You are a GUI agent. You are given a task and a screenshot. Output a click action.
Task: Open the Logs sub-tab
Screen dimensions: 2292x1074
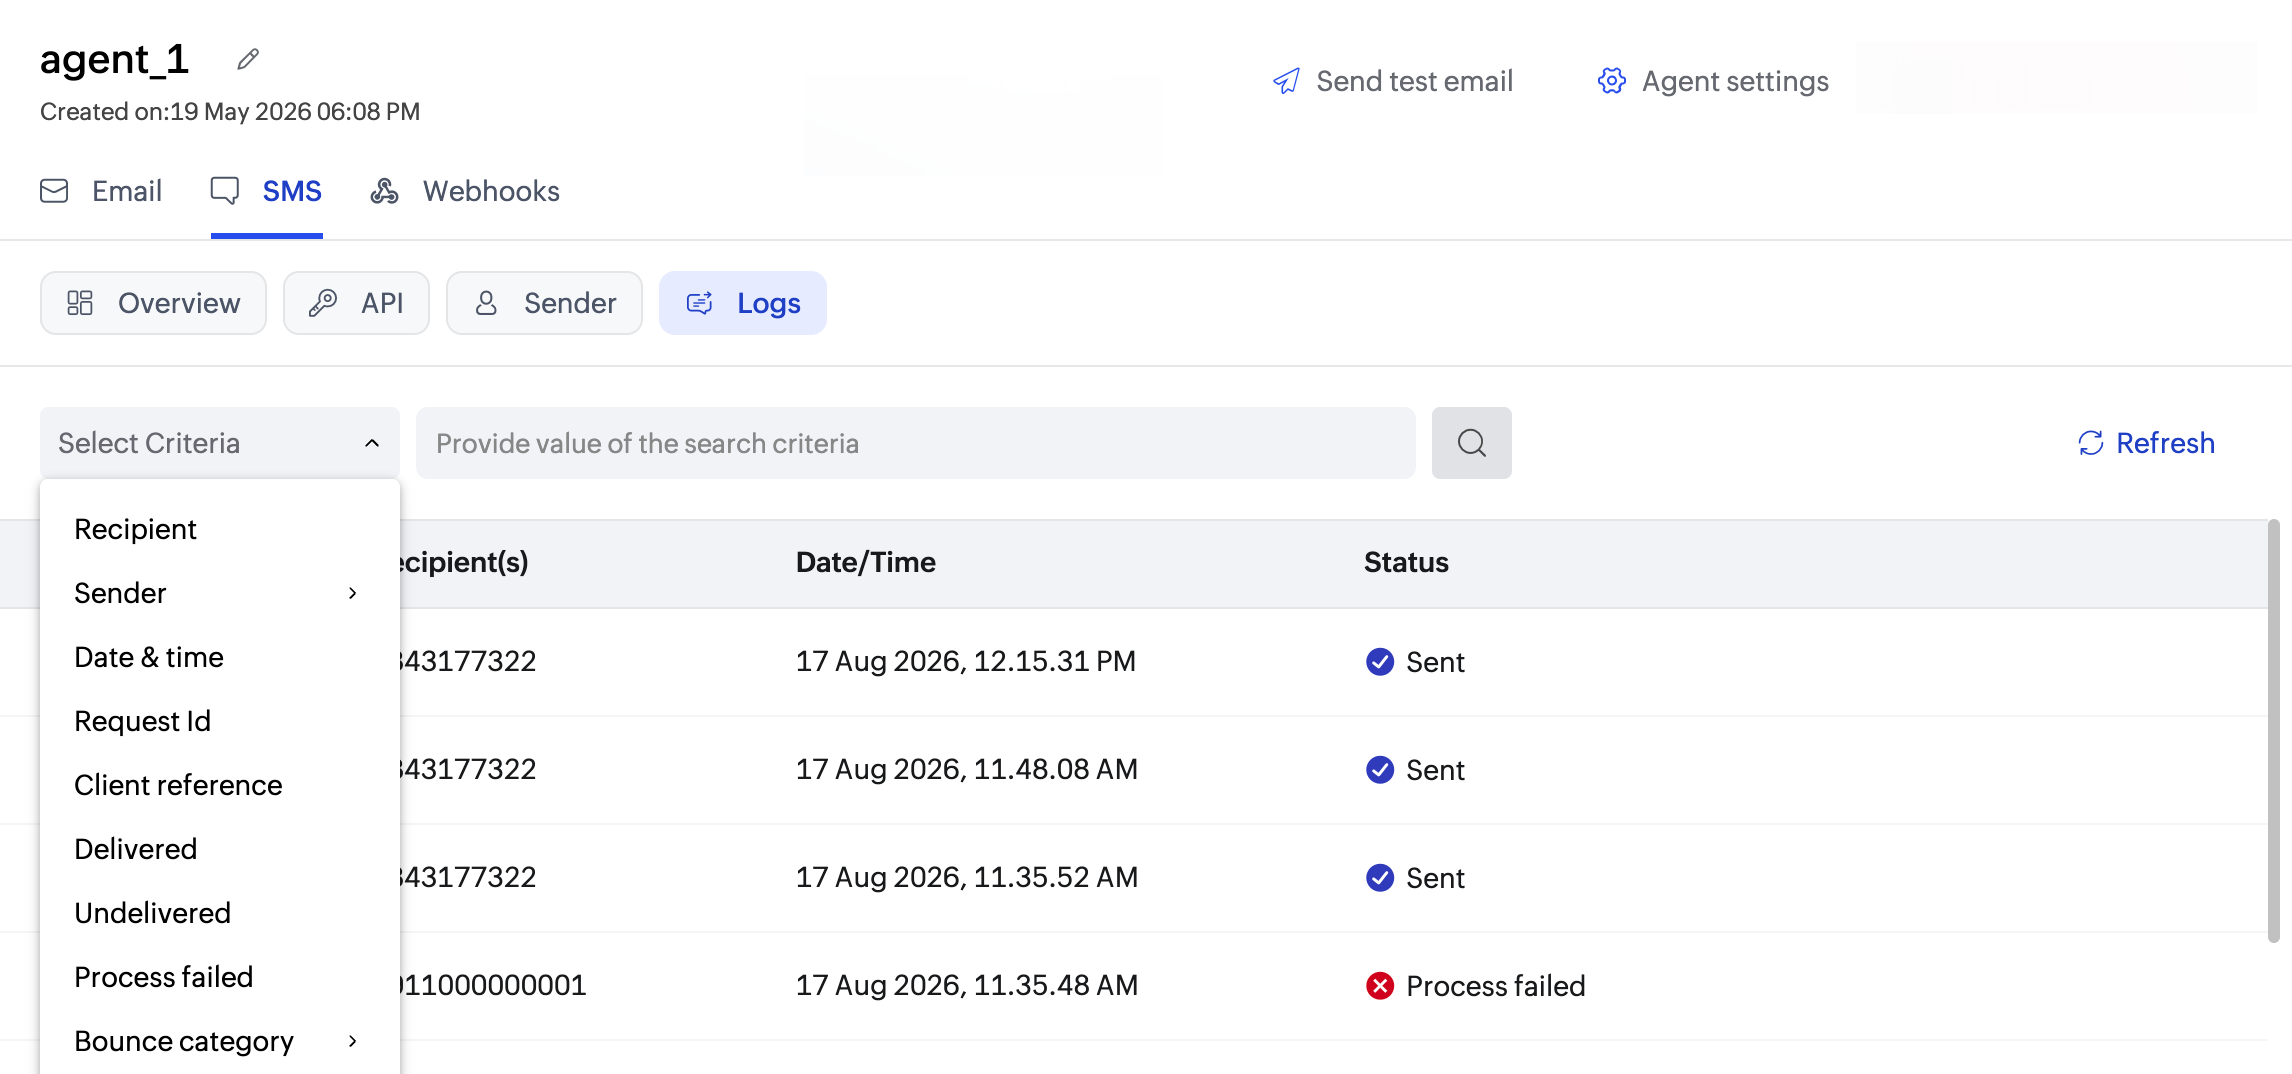743,303
